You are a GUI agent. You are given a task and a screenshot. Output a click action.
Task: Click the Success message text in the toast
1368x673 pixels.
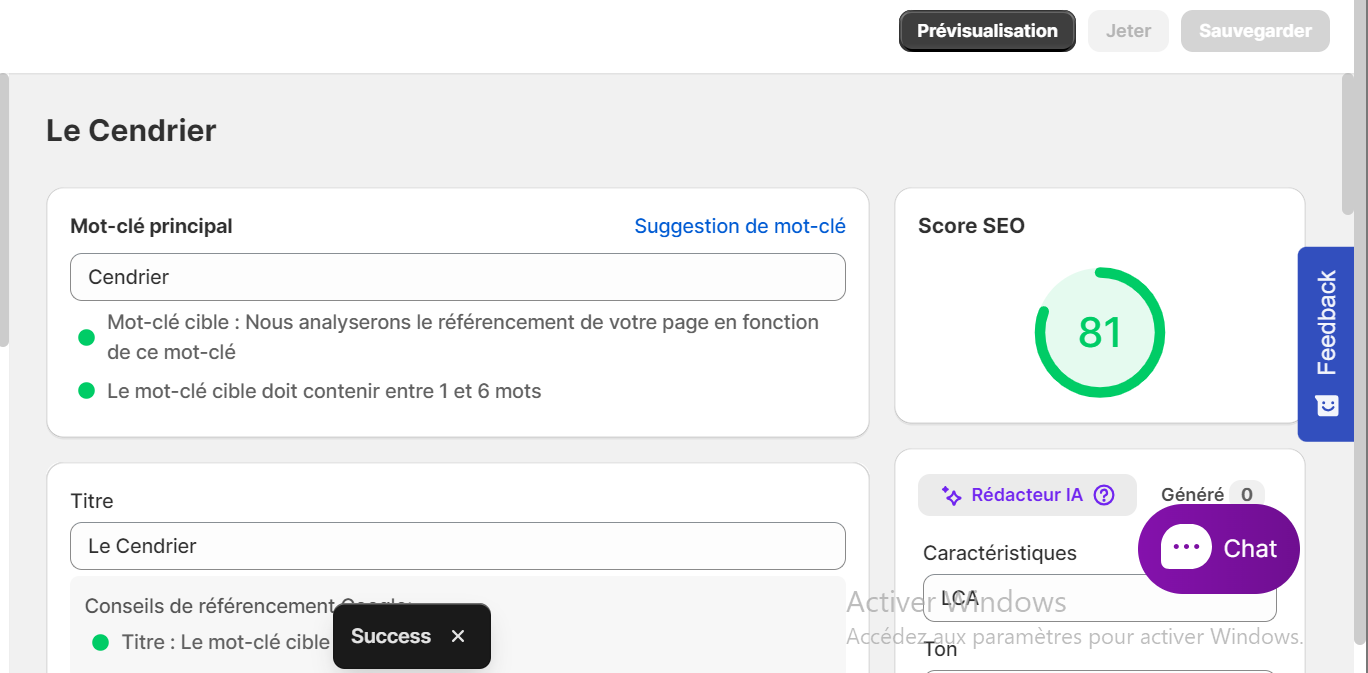point(391,636)
